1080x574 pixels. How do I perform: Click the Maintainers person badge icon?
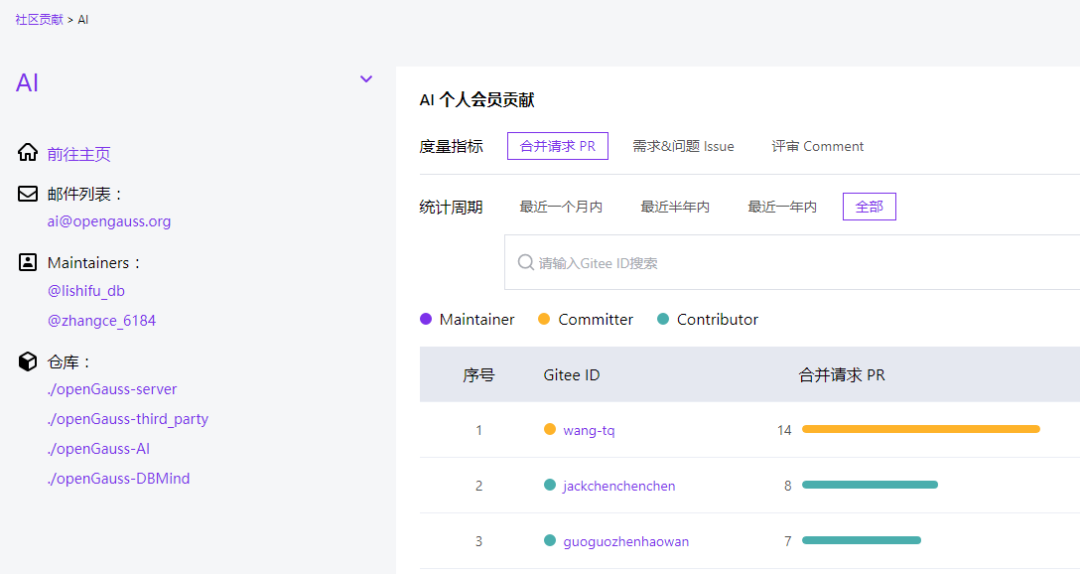(x=28, y=262)
